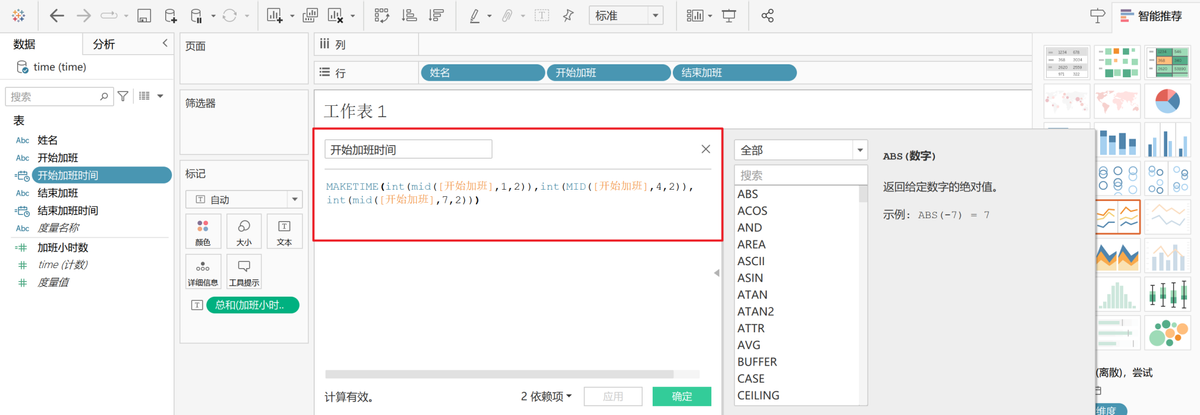Click the refresh data icon
This screenshot has height=415, width=1200.
[229, 16]
